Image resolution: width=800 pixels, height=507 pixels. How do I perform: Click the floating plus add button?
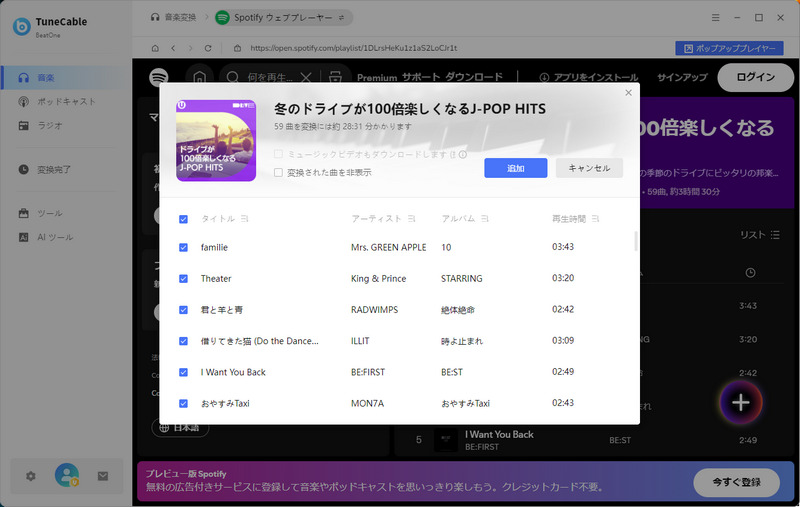coord(741,402)
